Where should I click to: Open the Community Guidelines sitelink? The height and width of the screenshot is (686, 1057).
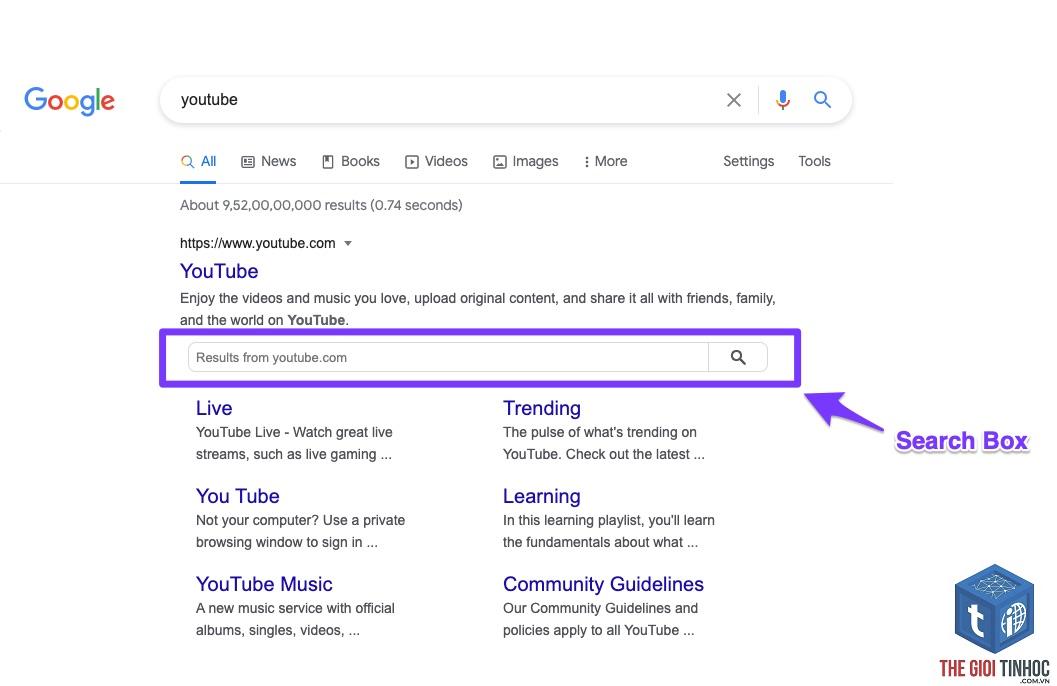pyautogui.click(x=603, y=584)
